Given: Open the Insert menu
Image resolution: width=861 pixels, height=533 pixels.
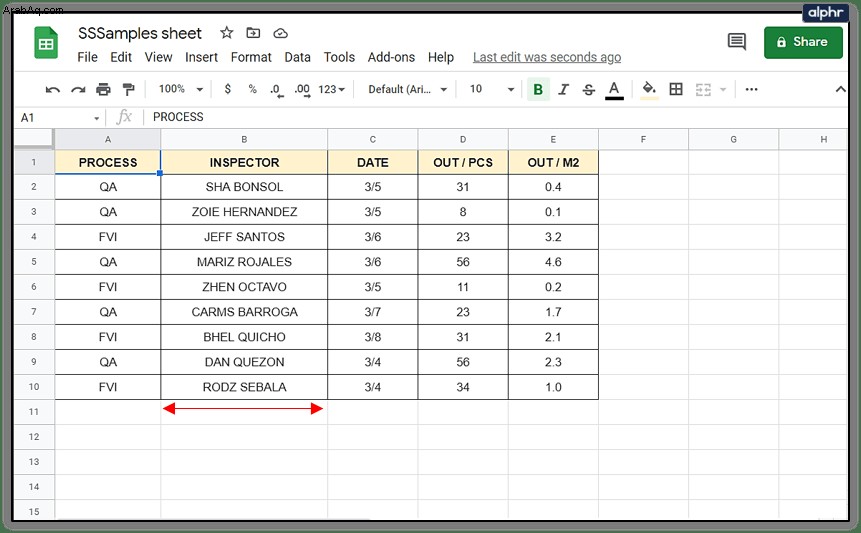Looking at the screenshot, I should [201, 57].
